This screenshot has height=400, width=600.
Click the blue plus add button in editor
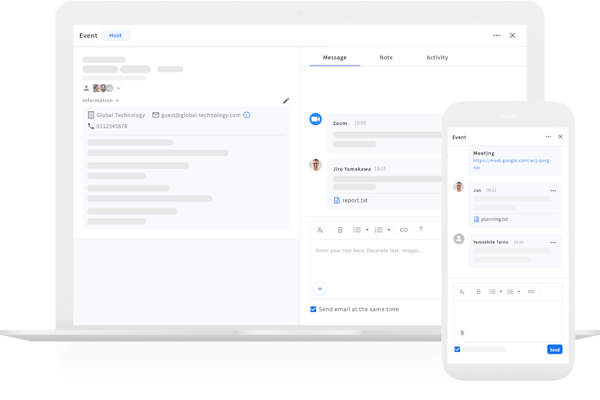coord(320,288)
